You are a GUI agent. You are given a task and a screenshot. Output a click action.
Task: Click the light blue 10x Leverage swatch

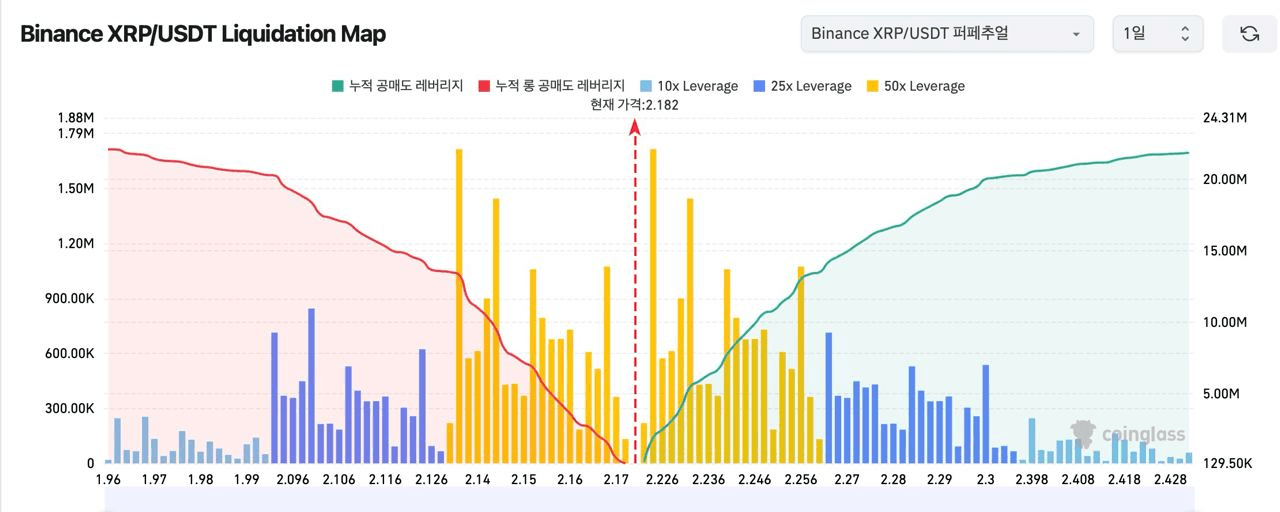pos(645,86)
